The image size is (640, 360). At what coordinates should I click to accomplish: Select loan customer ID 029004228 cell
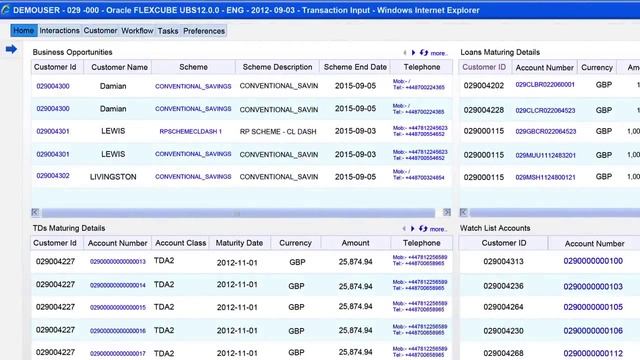[x=484, y=110]
